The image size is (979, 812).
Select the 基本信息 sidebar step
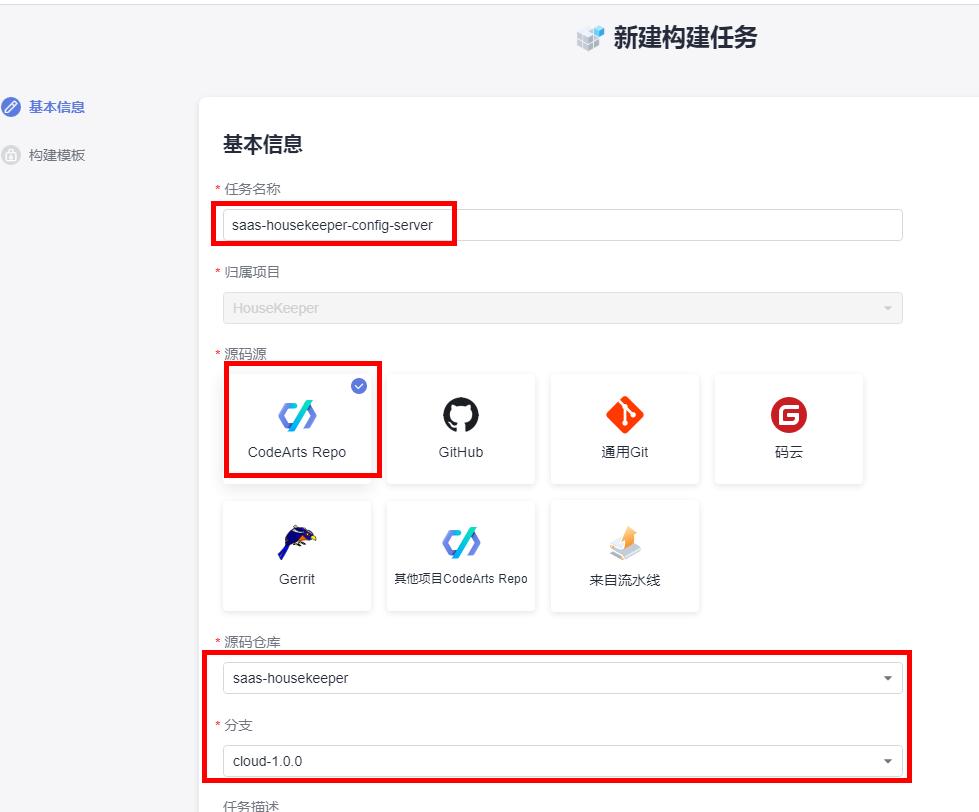click(56, 107)
